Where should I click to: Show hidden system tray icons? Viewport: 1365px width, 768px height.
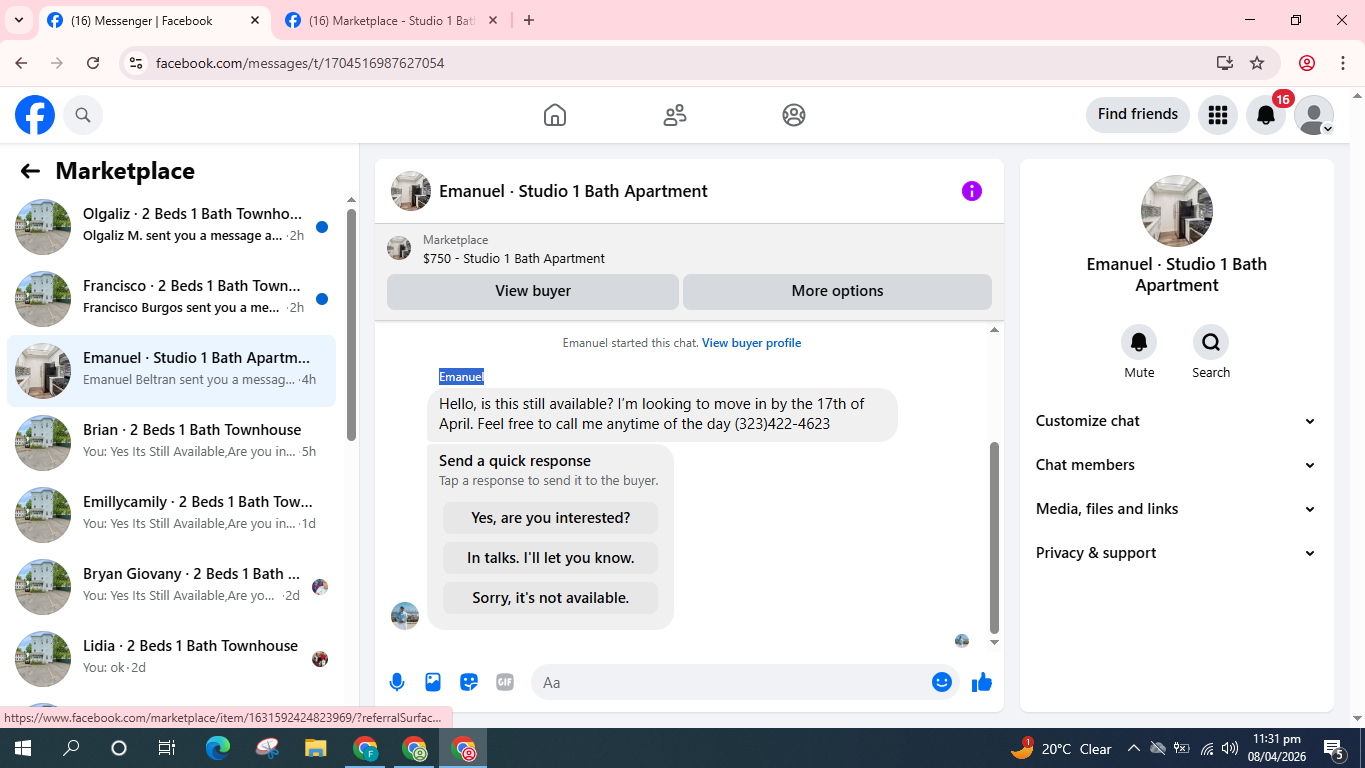click(x=1134, y=748)
